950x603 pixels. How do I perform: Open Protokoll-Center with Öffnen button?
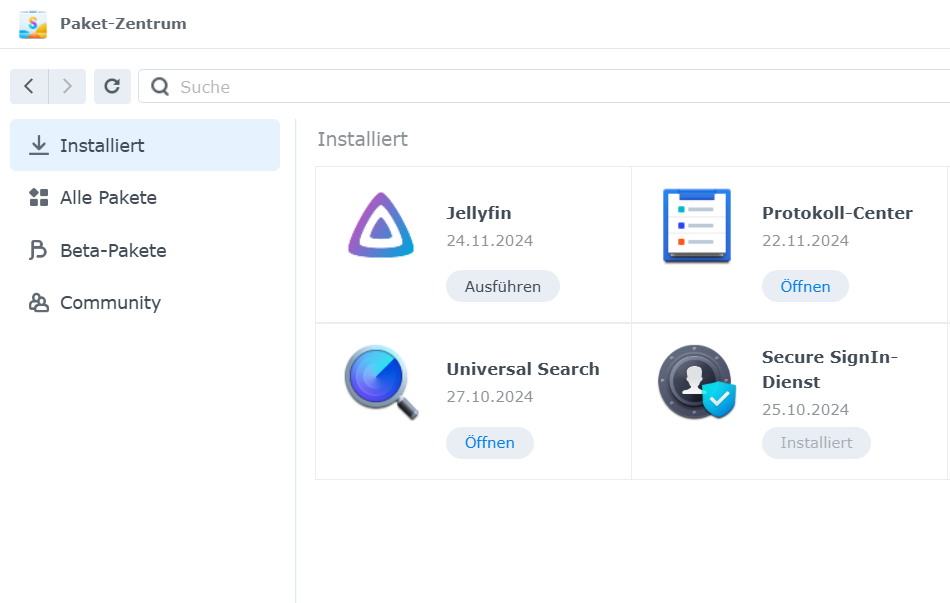tap(805, 286)
